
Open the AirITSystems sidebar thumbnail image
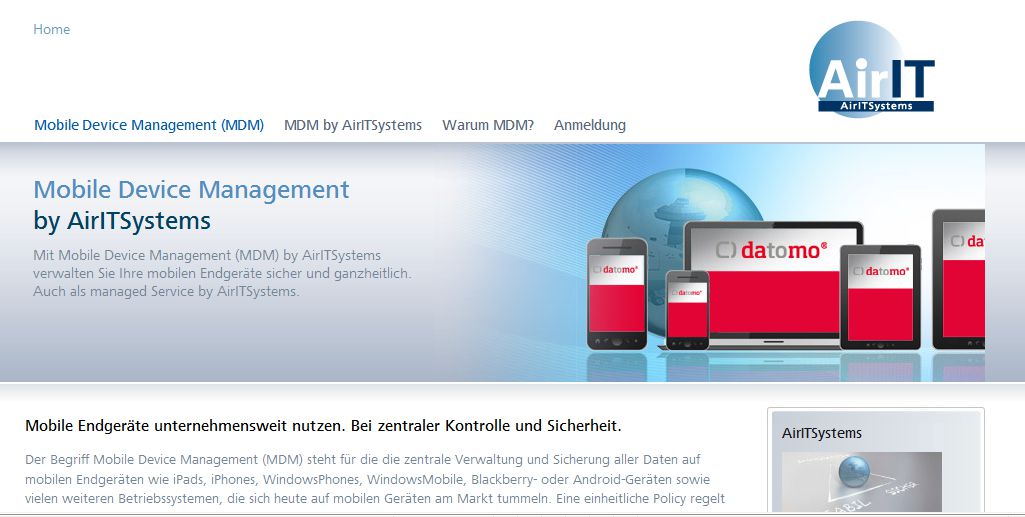coord(861,482)
